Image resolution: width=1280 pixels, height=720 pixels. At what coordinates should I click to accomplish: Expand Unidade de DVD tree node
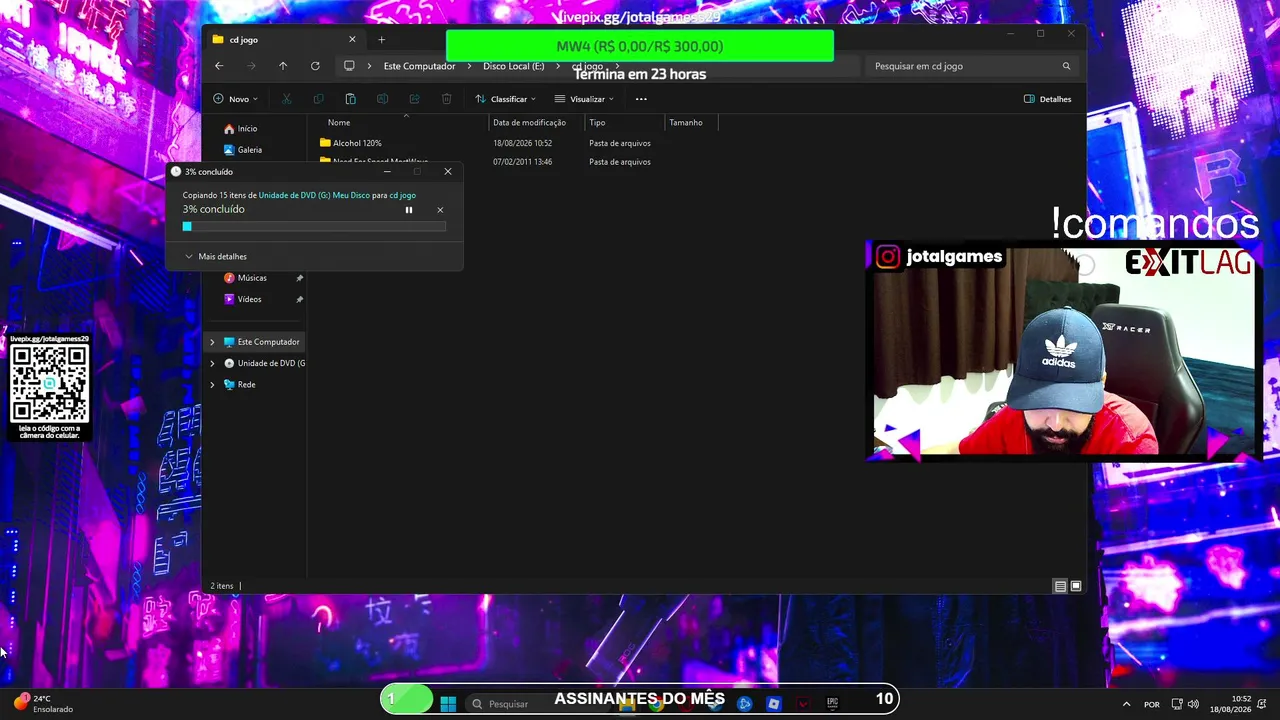point(212,363)
